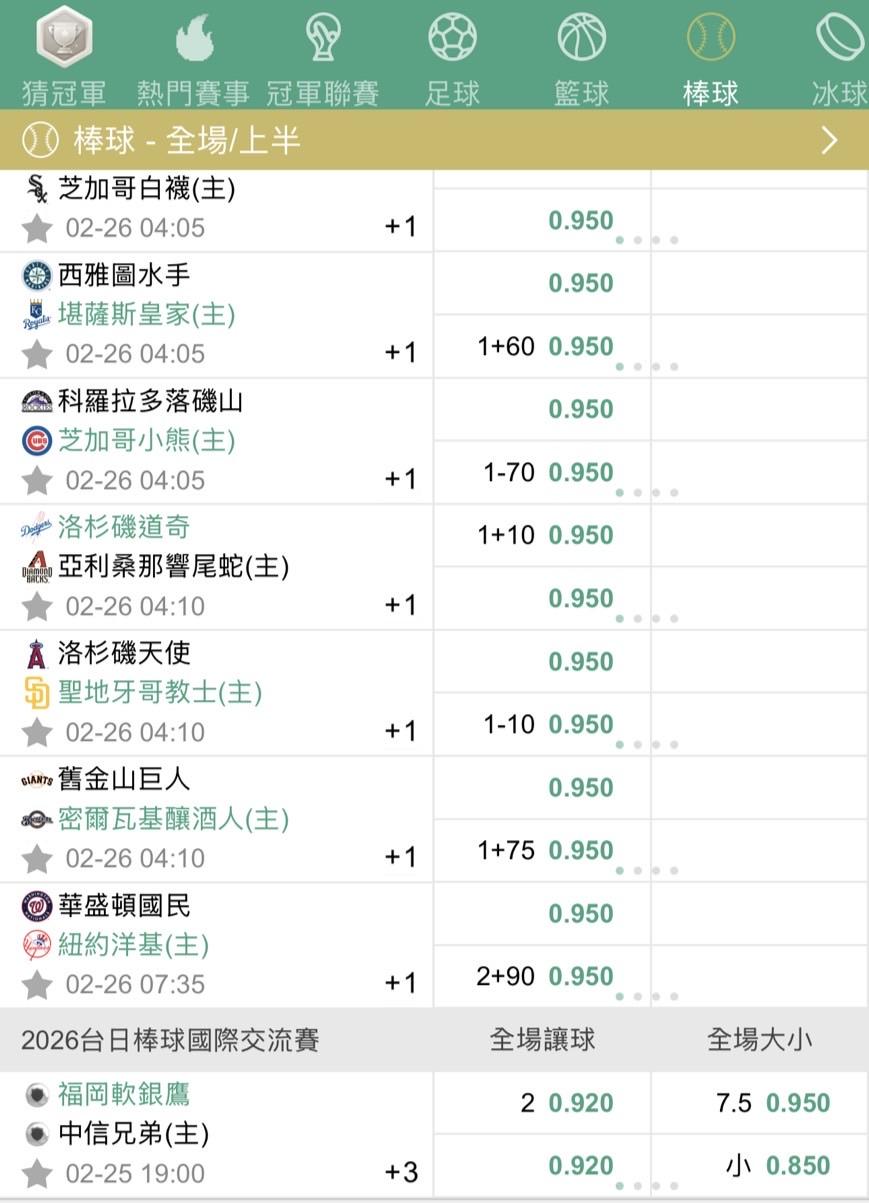869x1203 pixels.
Task: Expand +3 more markets for 中信兄弟 game
Action: tap(400, 1172)
